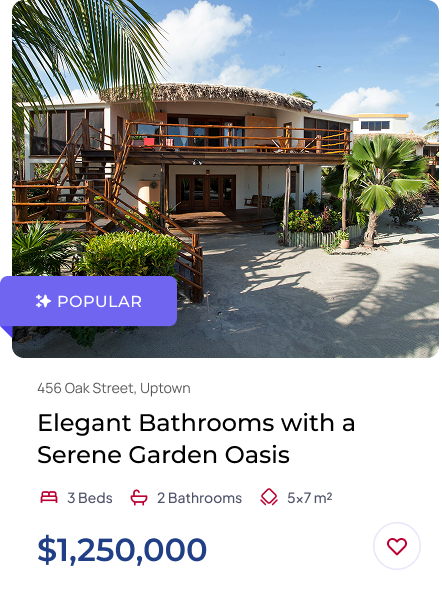Click the house's ground-floor double doors
This screenshot has width=442, height=591.
[206, 192]
